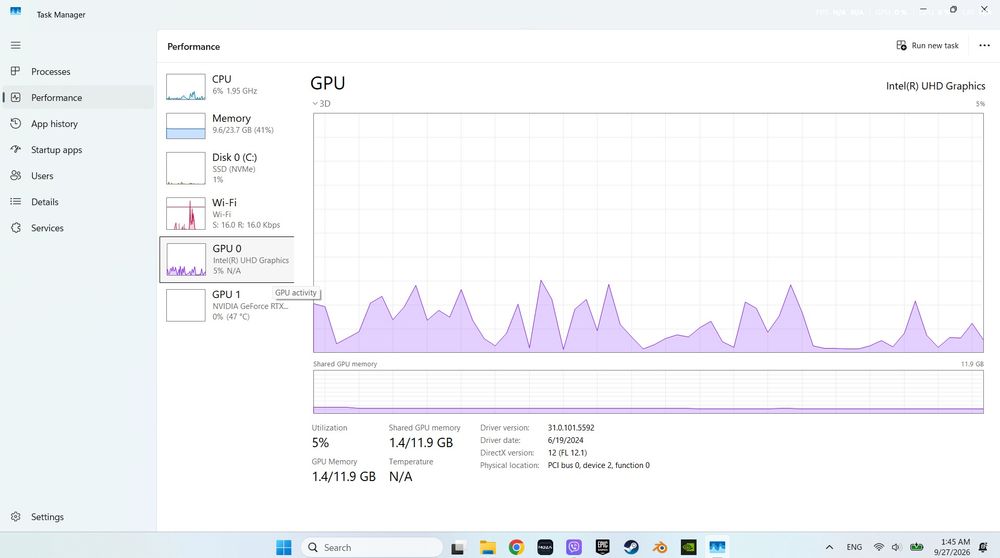
Task: Open Epic Games Launcher from taskbar
Action: (603, 547)
